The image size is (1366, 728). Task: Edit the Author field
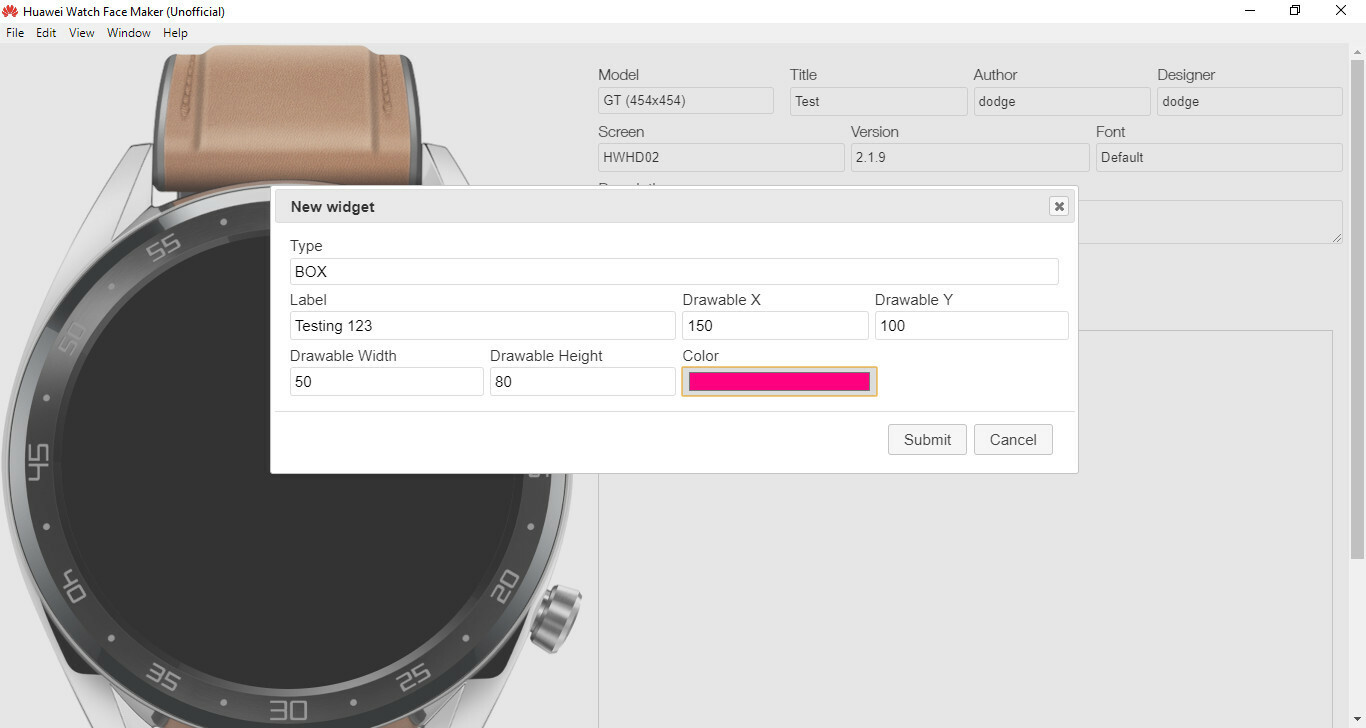click(1062, 101)
